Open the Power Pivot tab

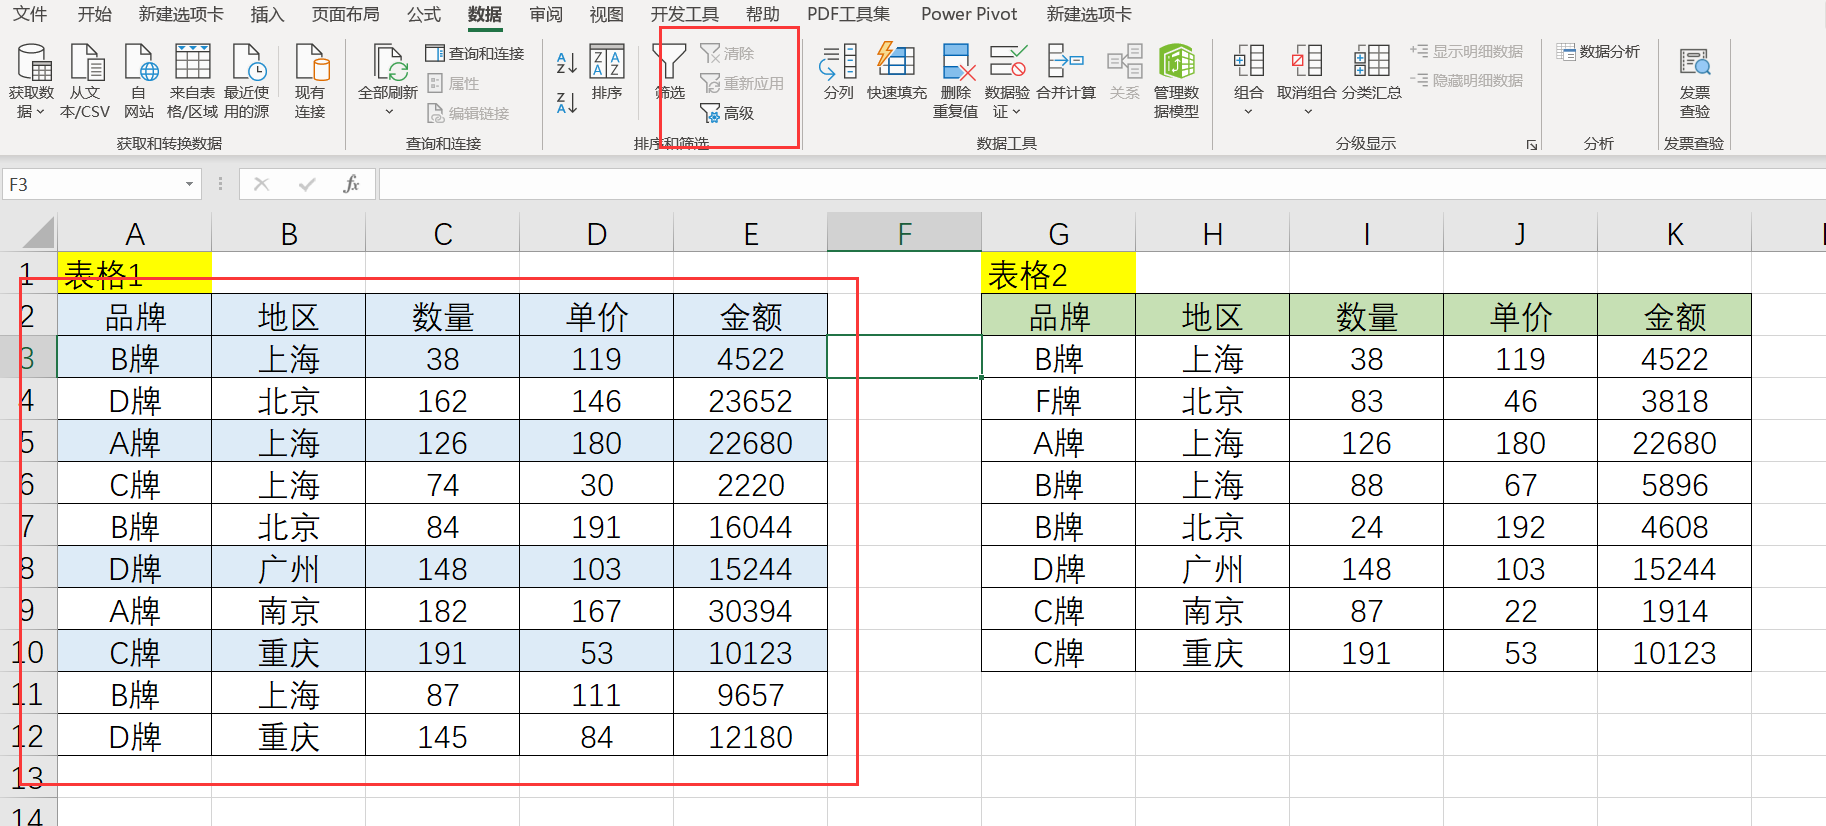(x=969, y=14)
